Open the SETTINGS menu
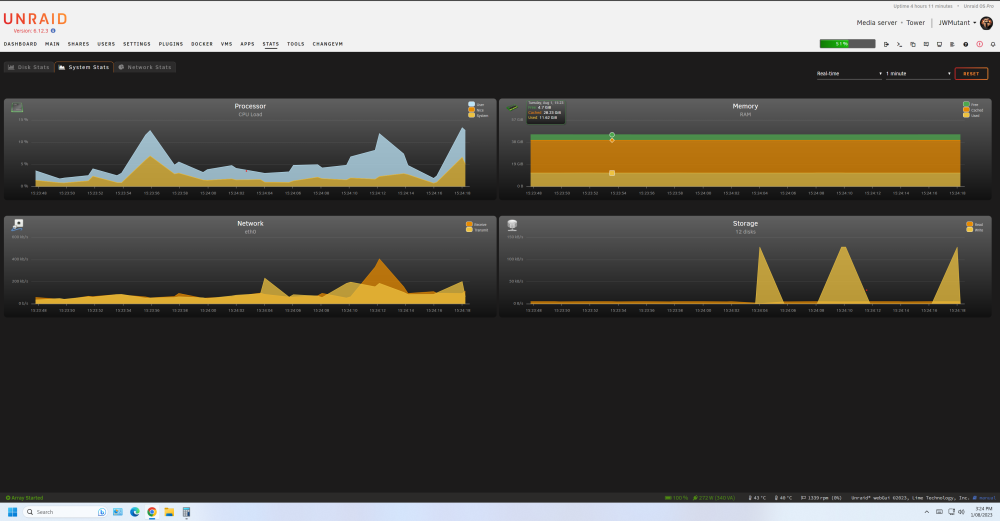The image size is (1000, 521). (137, 44)
